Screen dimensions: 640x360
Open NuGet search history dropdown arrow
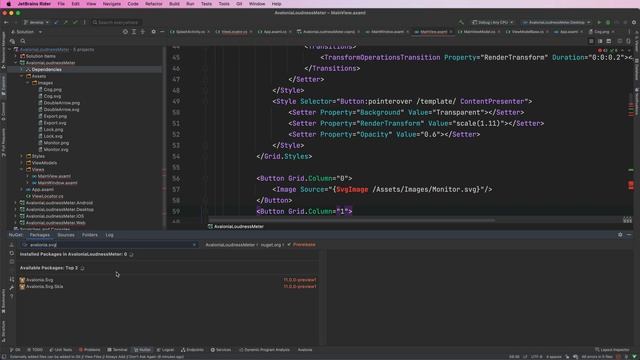pyautogui.click(x=194, y=245)
